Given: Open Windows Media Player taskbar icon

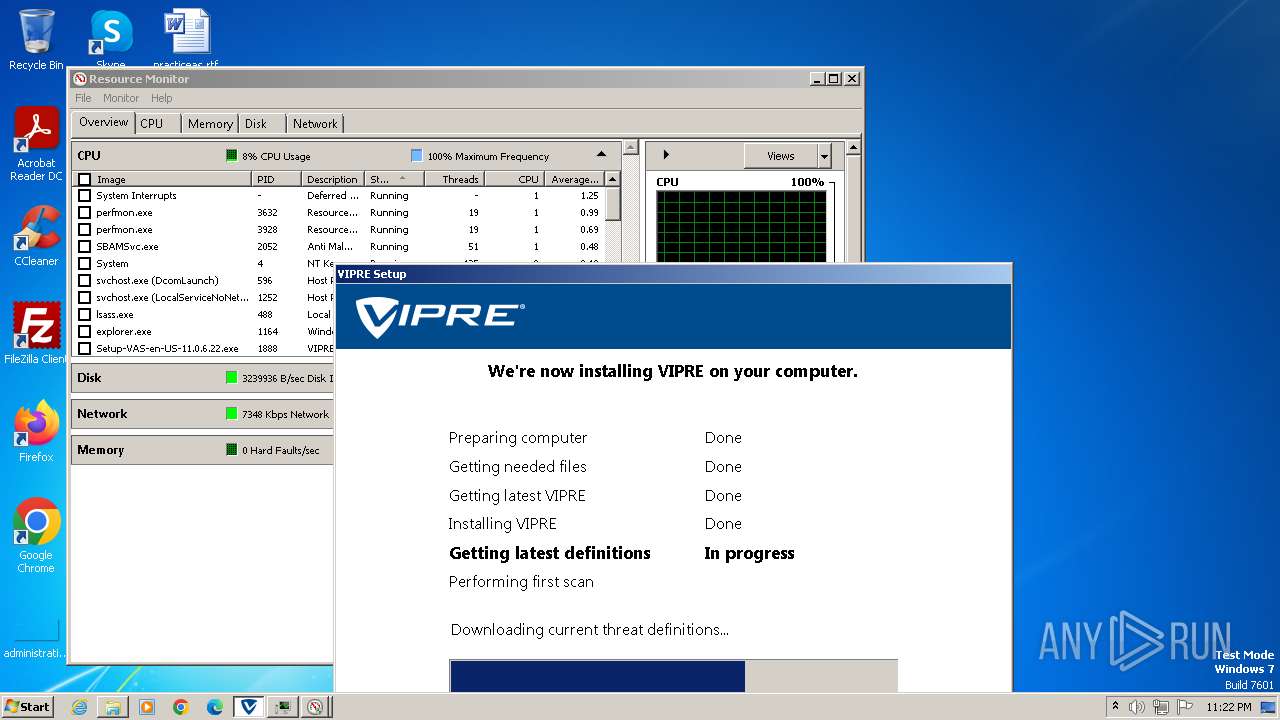Looking at the screenshot, I should (x=147, y=707).
